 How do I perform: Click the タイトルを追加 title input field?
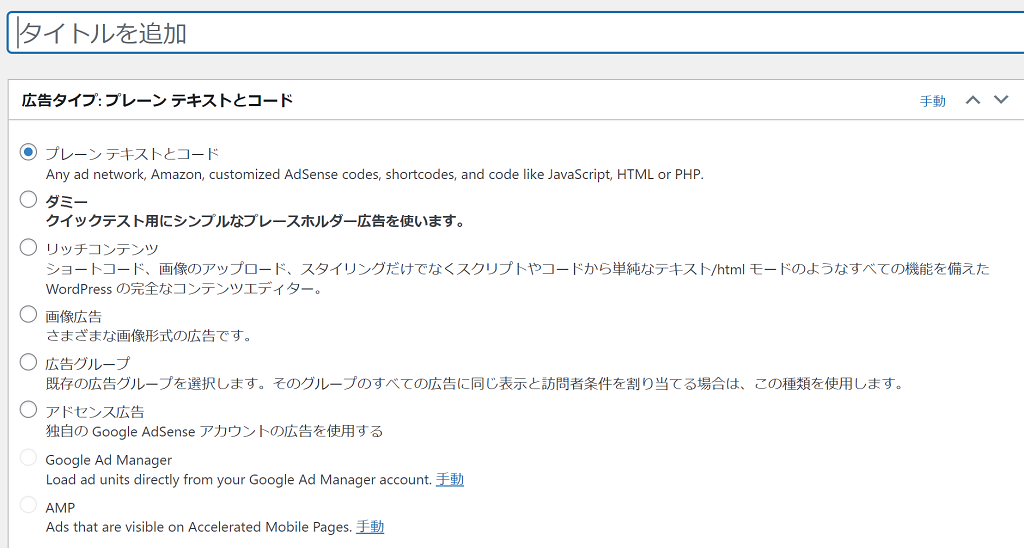tap(515, 33)
